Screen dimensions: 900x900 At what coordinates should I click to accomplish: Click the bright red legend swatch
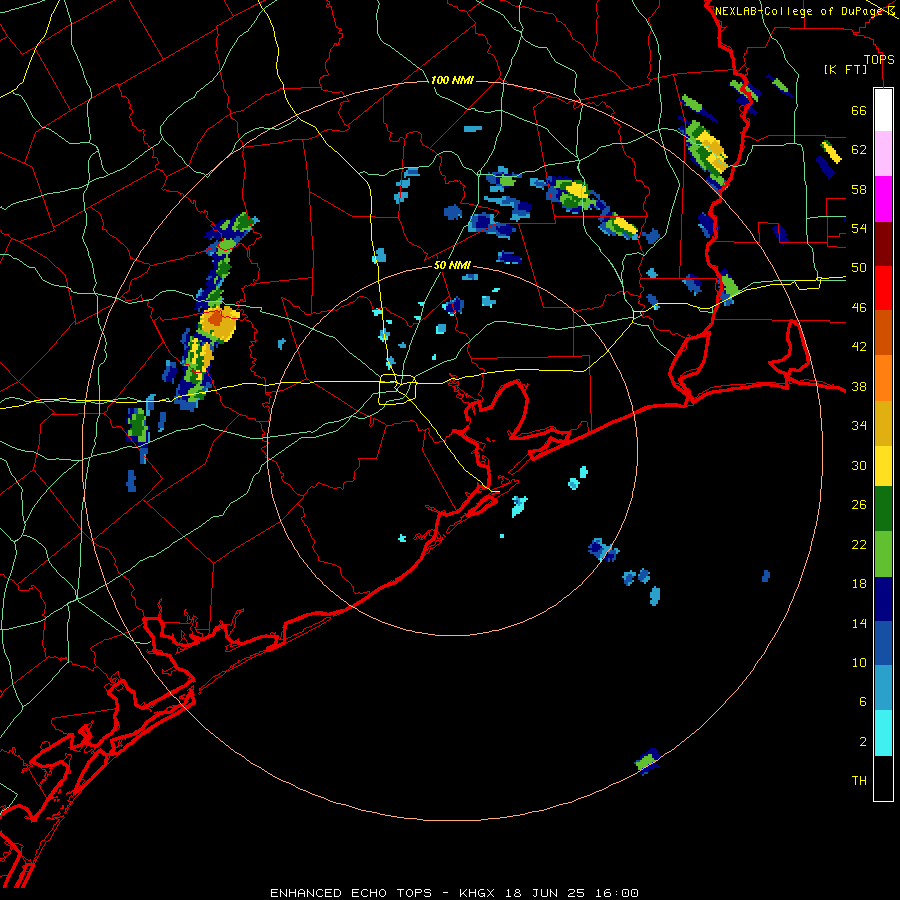point(883,288)
